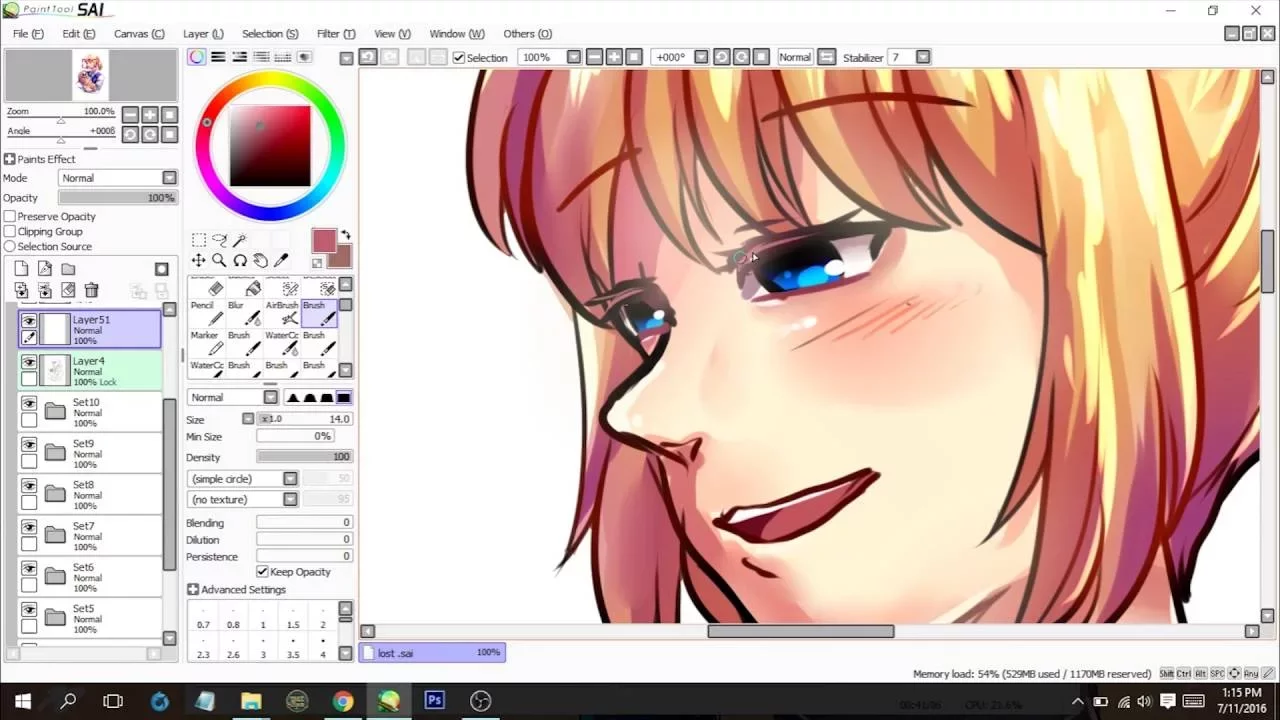
Task: Select the lost.sai document tab
Action: tap(432, 653)
